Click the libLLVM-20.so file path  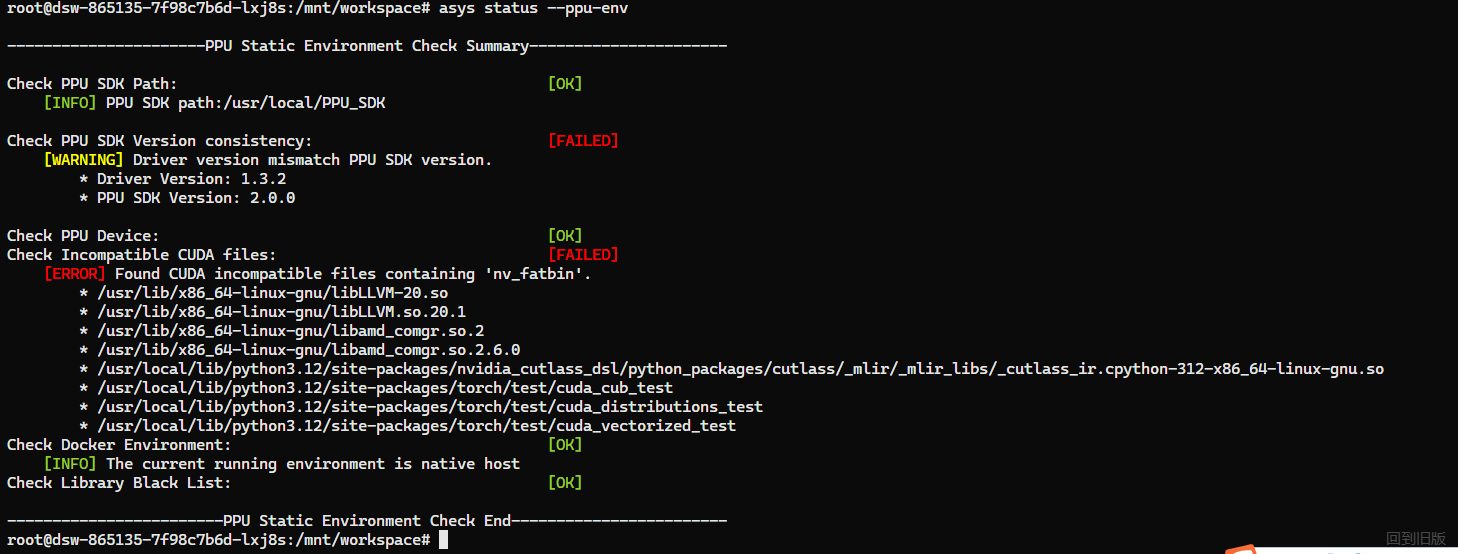pos(272,293)
